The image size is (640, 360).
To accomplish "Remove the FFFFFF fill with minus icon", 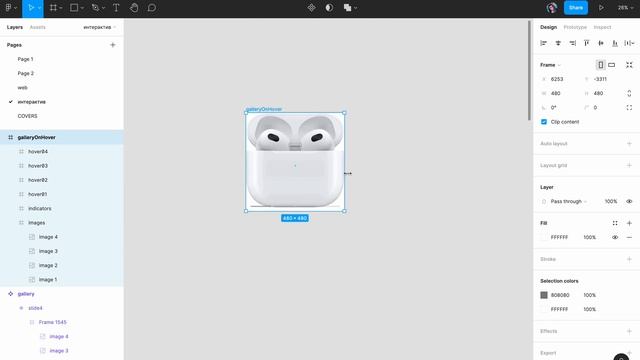I will [629, 238].
